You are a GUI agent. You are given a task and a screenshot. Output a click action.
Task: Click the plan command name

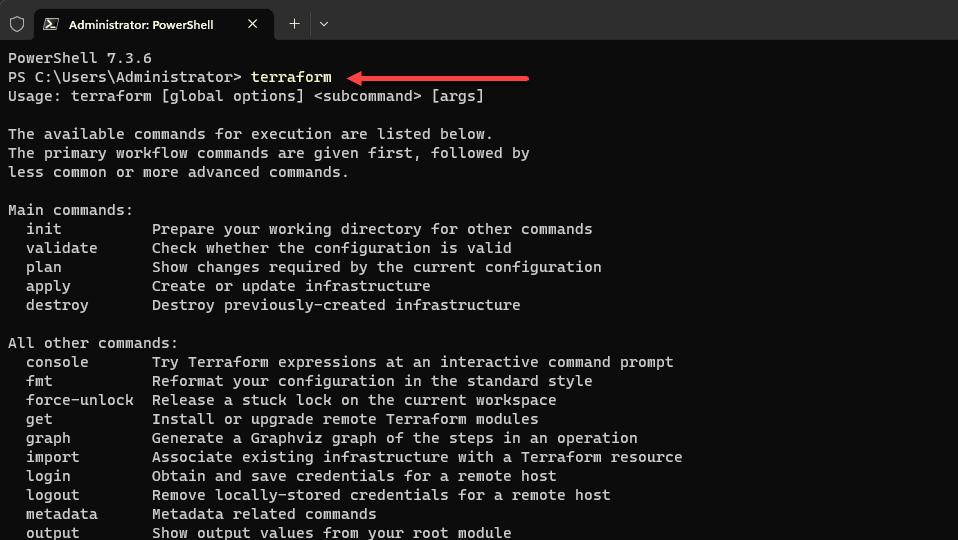point(44,267)
